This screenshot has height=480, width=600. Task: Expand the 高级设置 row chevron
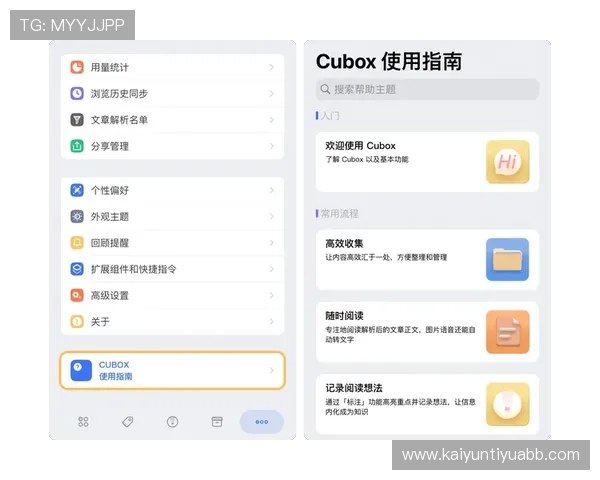[271, 295]
